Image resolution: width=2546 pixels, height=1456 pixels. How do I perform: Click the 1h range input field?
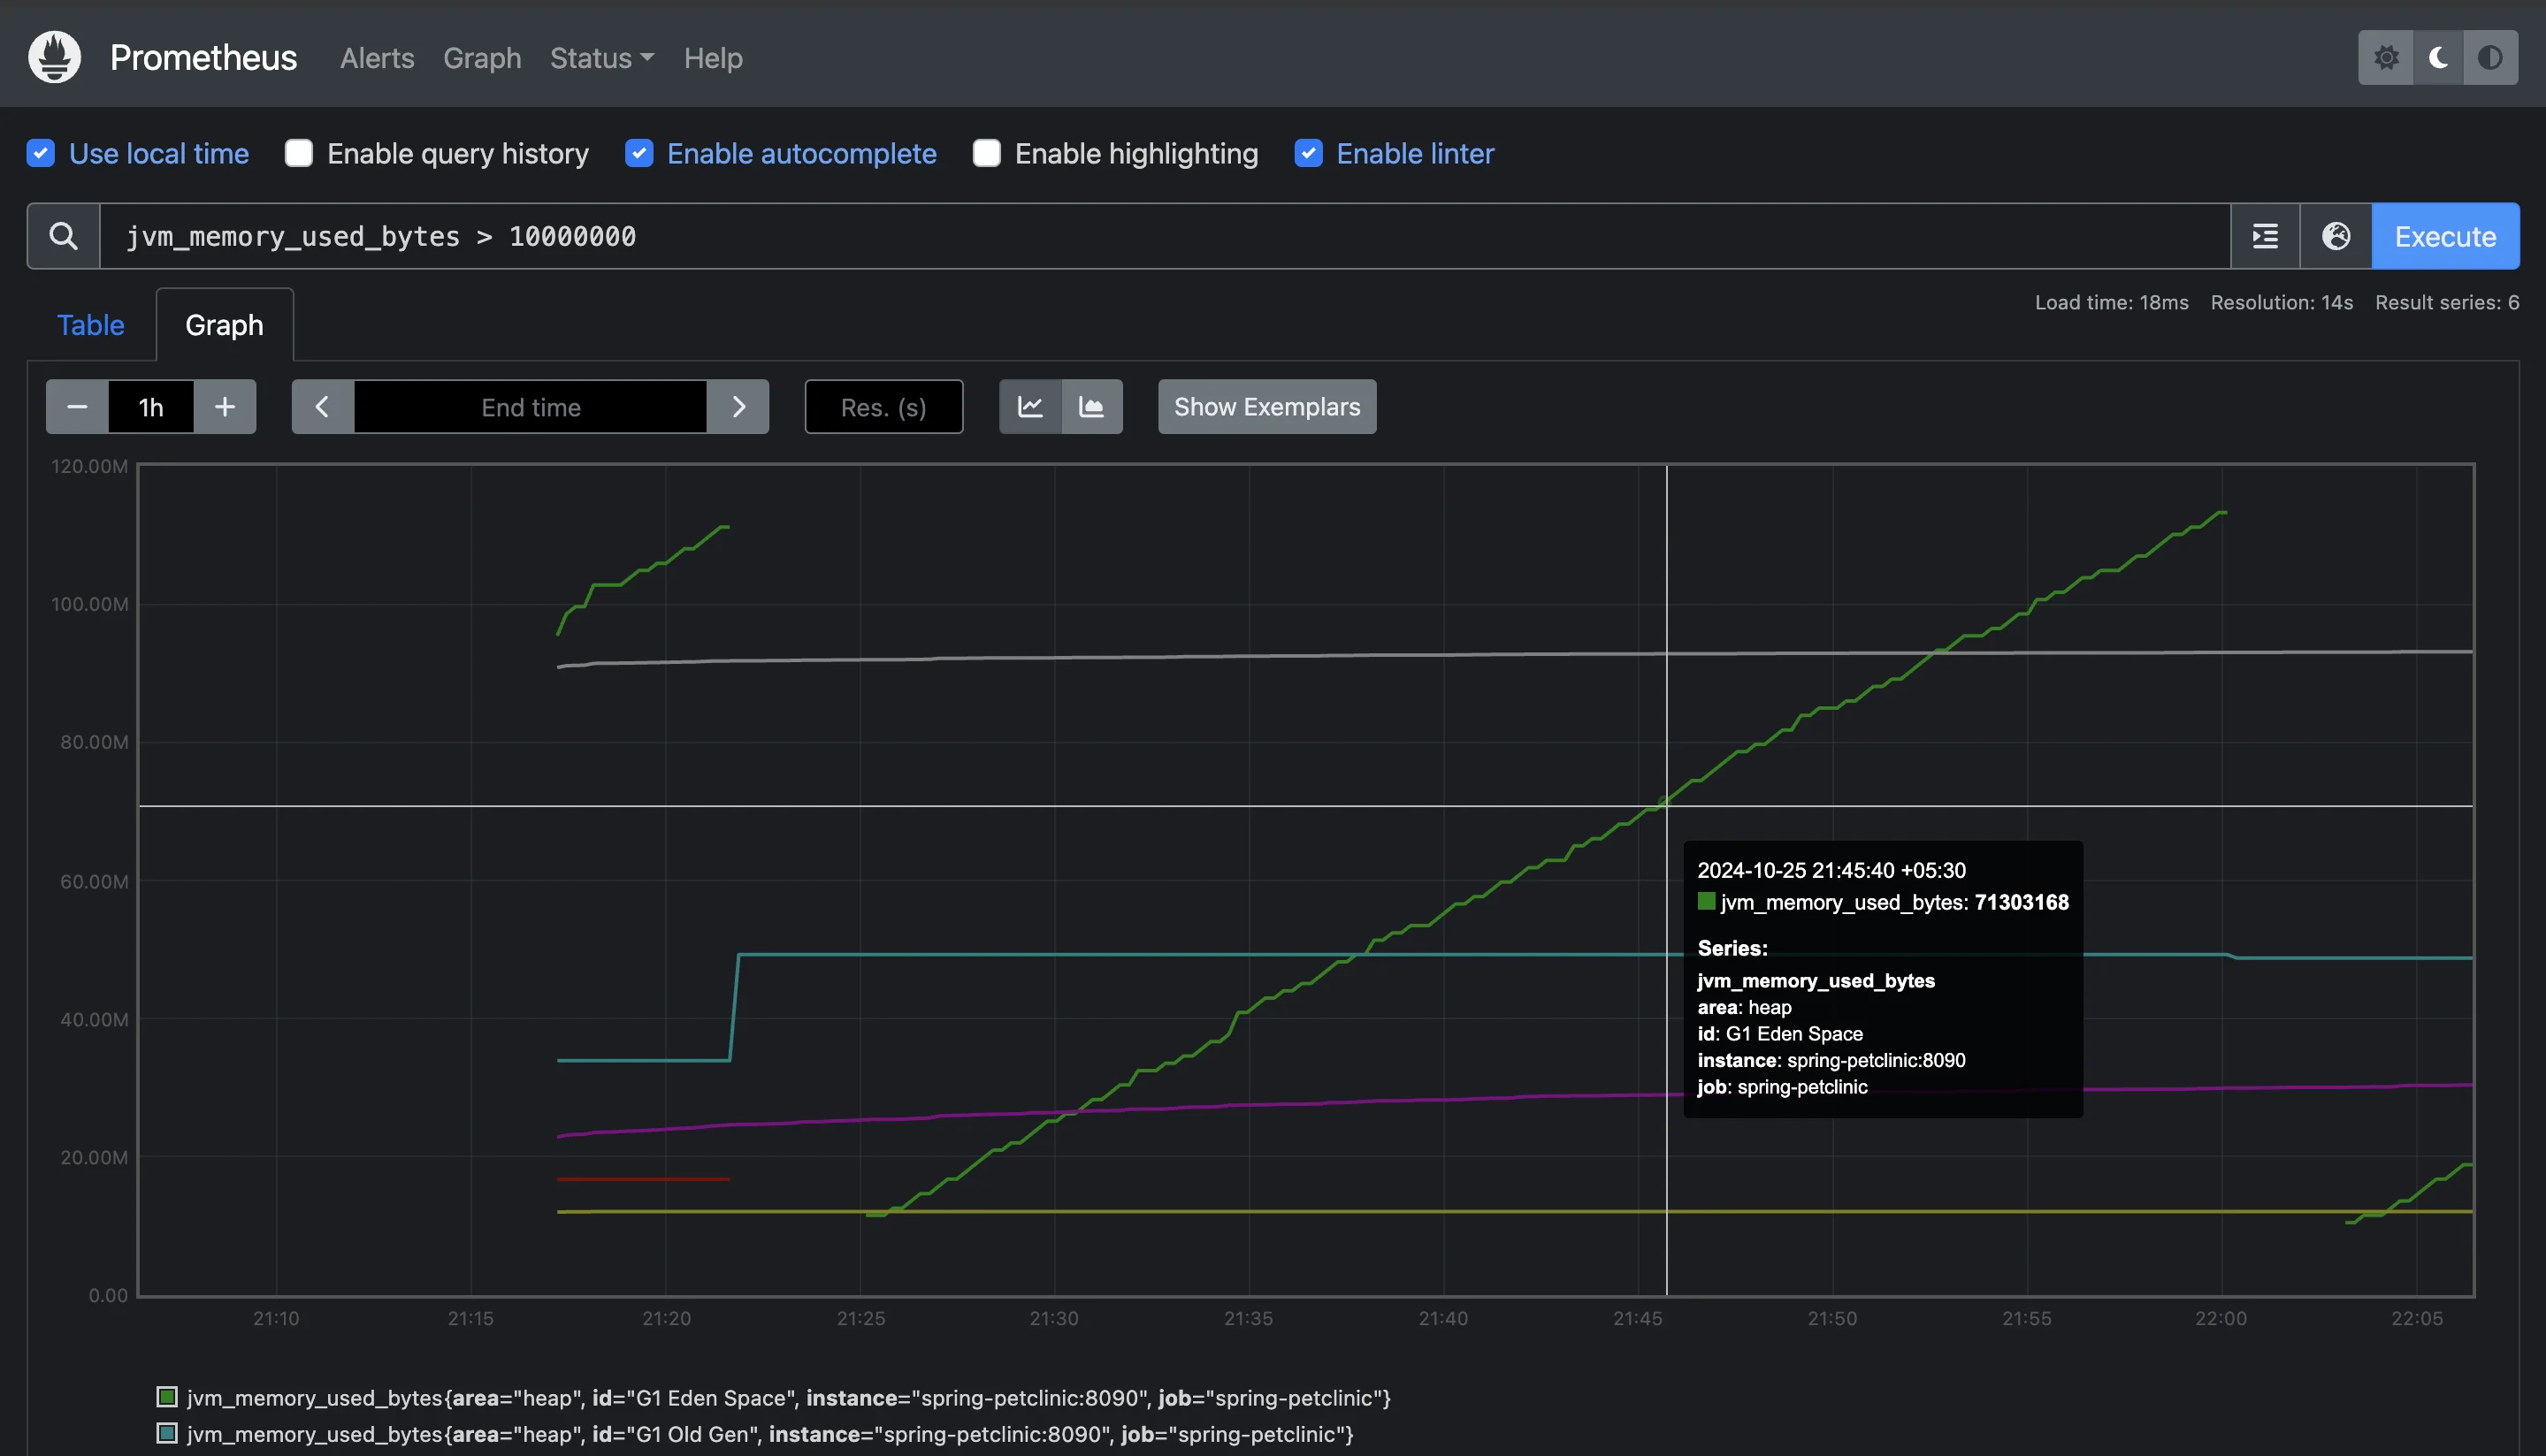click(x=151, y=407)
